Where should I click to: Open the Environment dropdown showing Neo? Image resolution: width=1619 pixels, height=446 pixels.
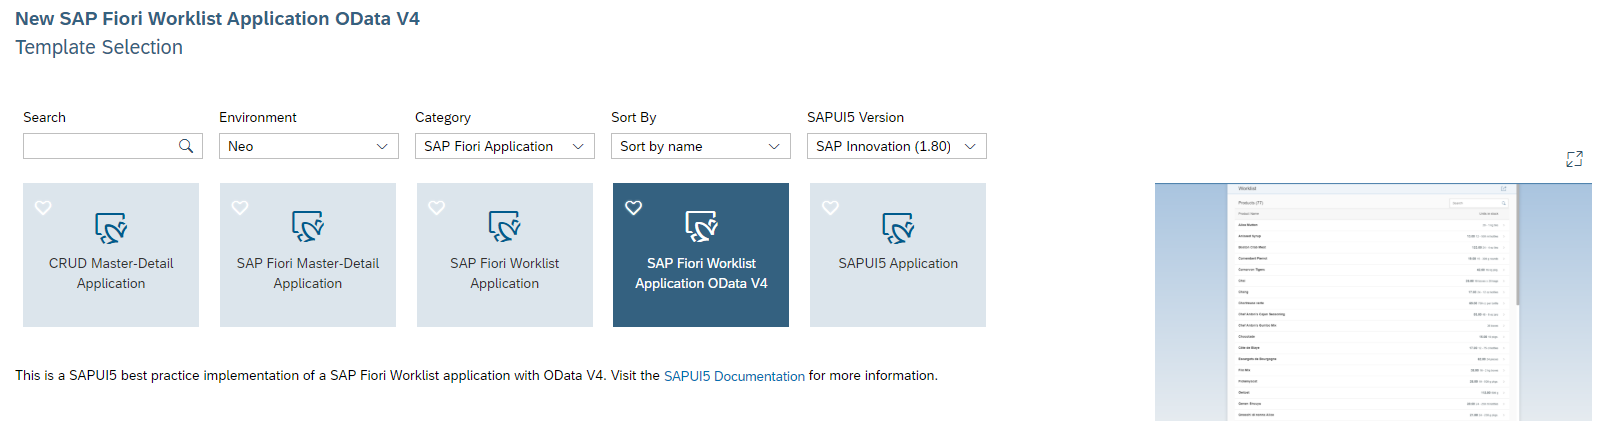tap(309, 146)
